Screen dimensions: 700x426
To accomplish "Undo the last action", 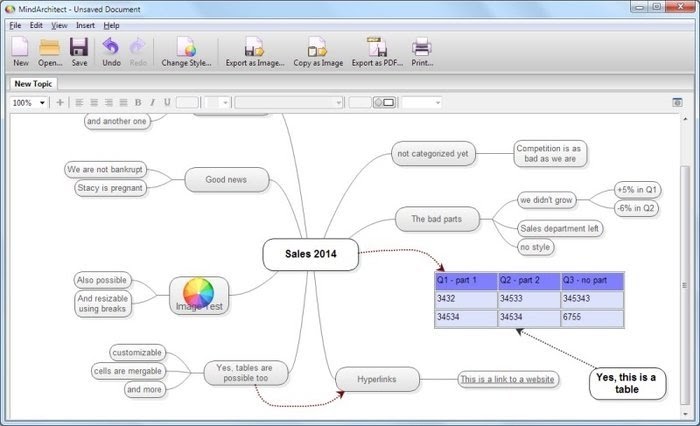I will click(111, 51).
